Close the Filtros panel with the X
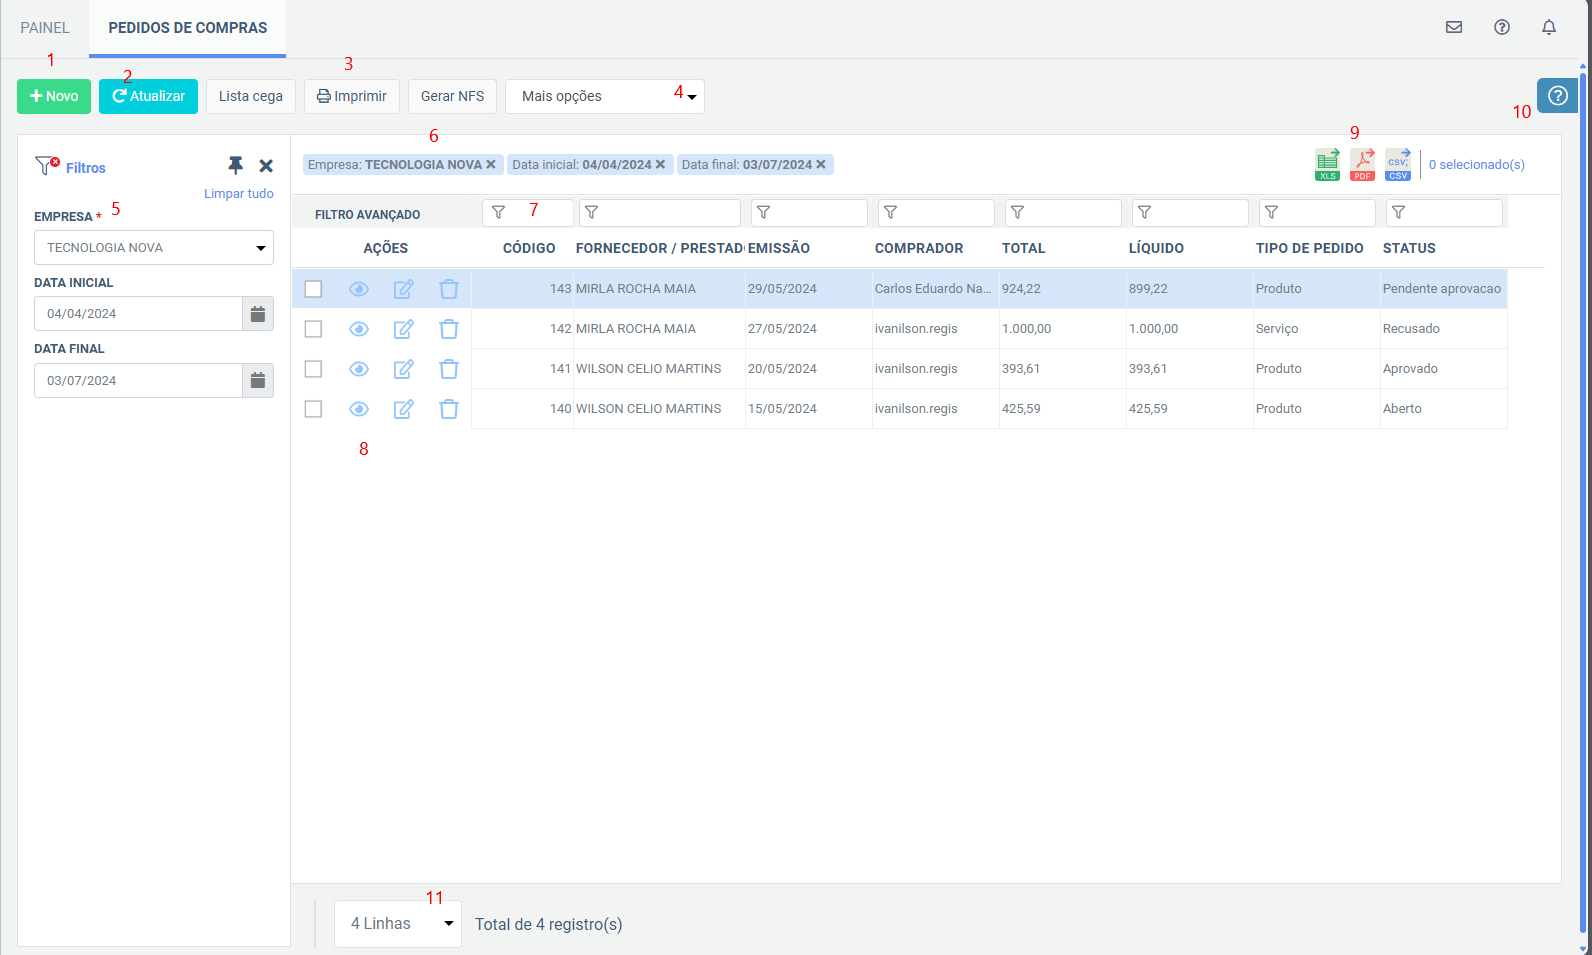 (x=266, y=166)
